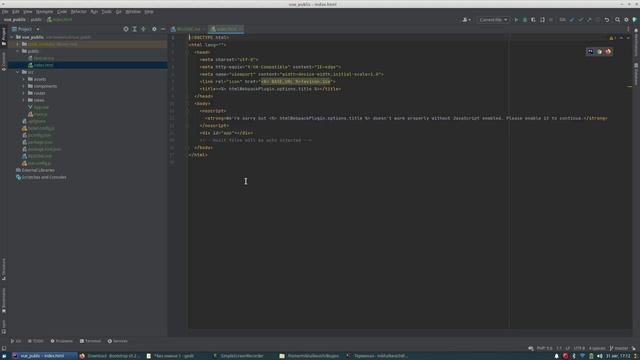Open Terminal tool window button
The height and width of the screenshot is (360, 640).
tap(90, 341)
